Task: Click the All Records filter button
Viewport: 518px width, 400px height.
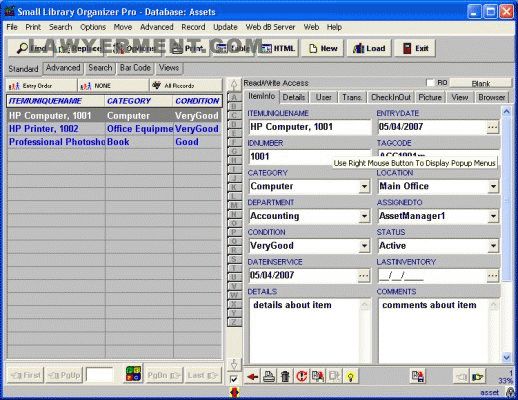Action: pyautogui.click(x=186, y=86)
